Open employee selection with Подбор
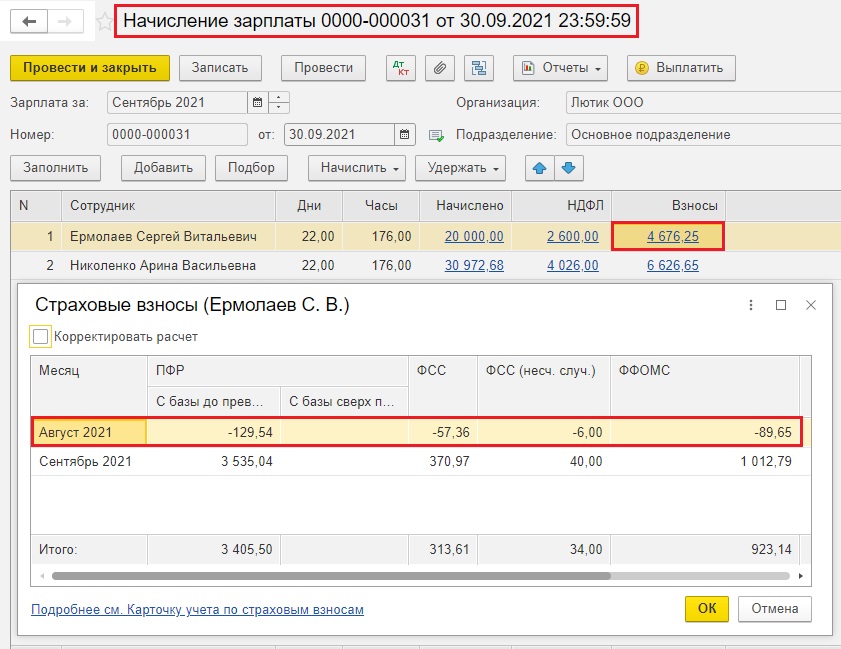Viewport: 841px width, 649px height. 251,168
